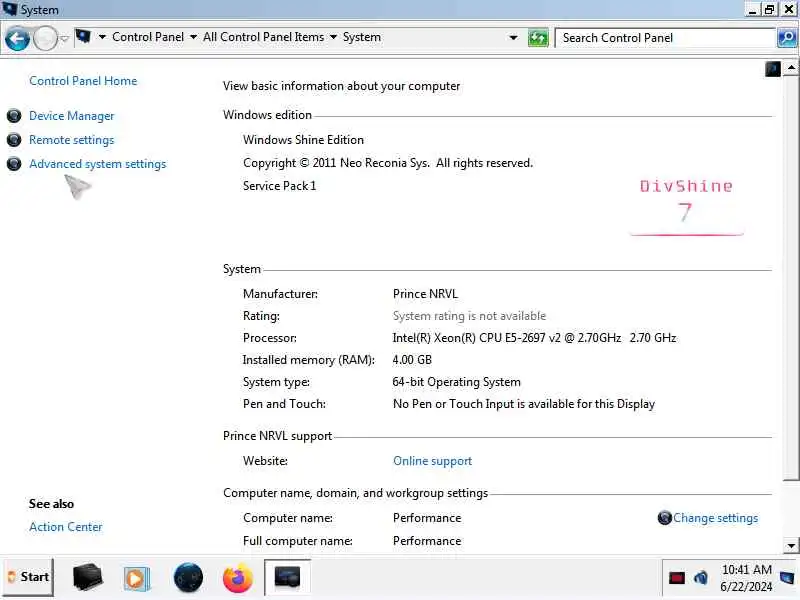This screenshot has height=600, width=800.
Task: Click the green Refresh button
Action: point(538,38)
